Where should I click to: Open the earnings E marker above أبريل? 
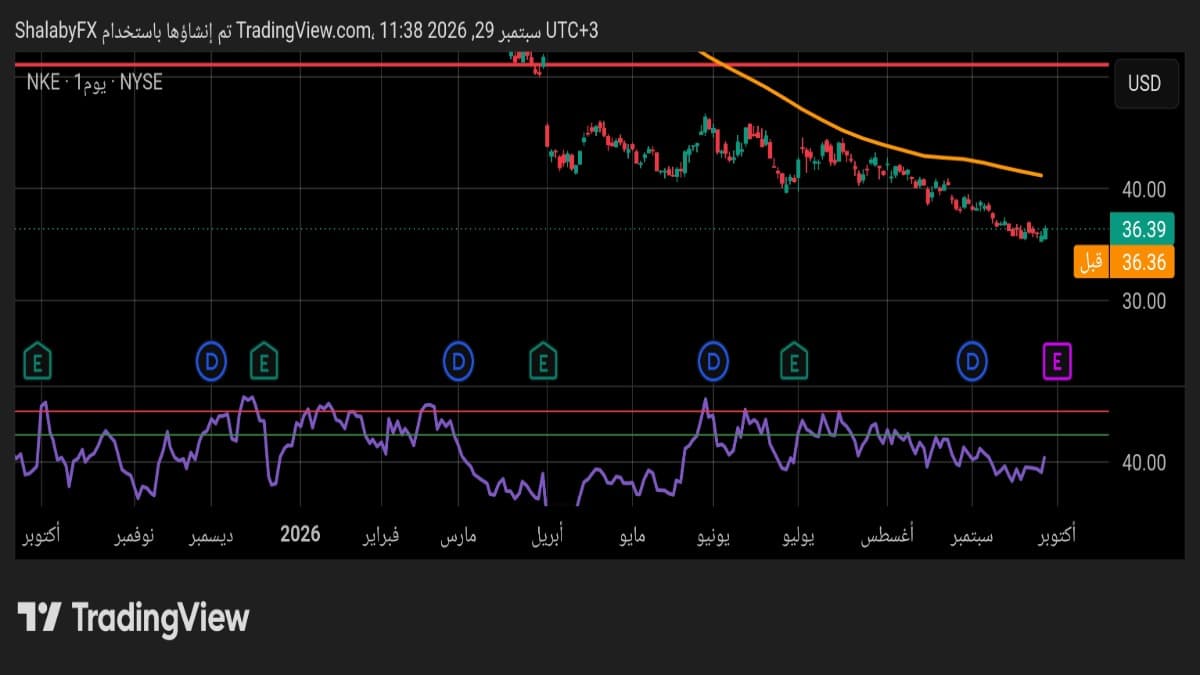pyautogui.click(x=542, y=360)
